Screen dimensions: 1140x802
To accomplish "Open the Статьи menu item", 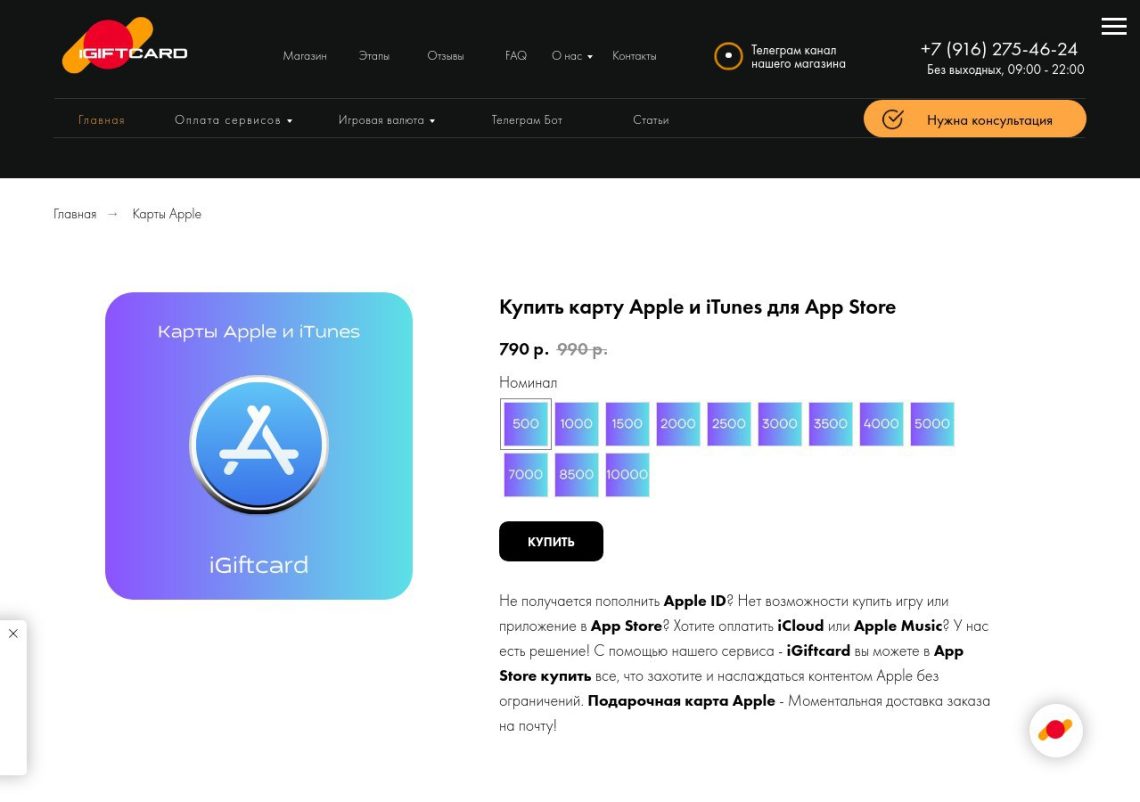I will (x=651, y=120).
